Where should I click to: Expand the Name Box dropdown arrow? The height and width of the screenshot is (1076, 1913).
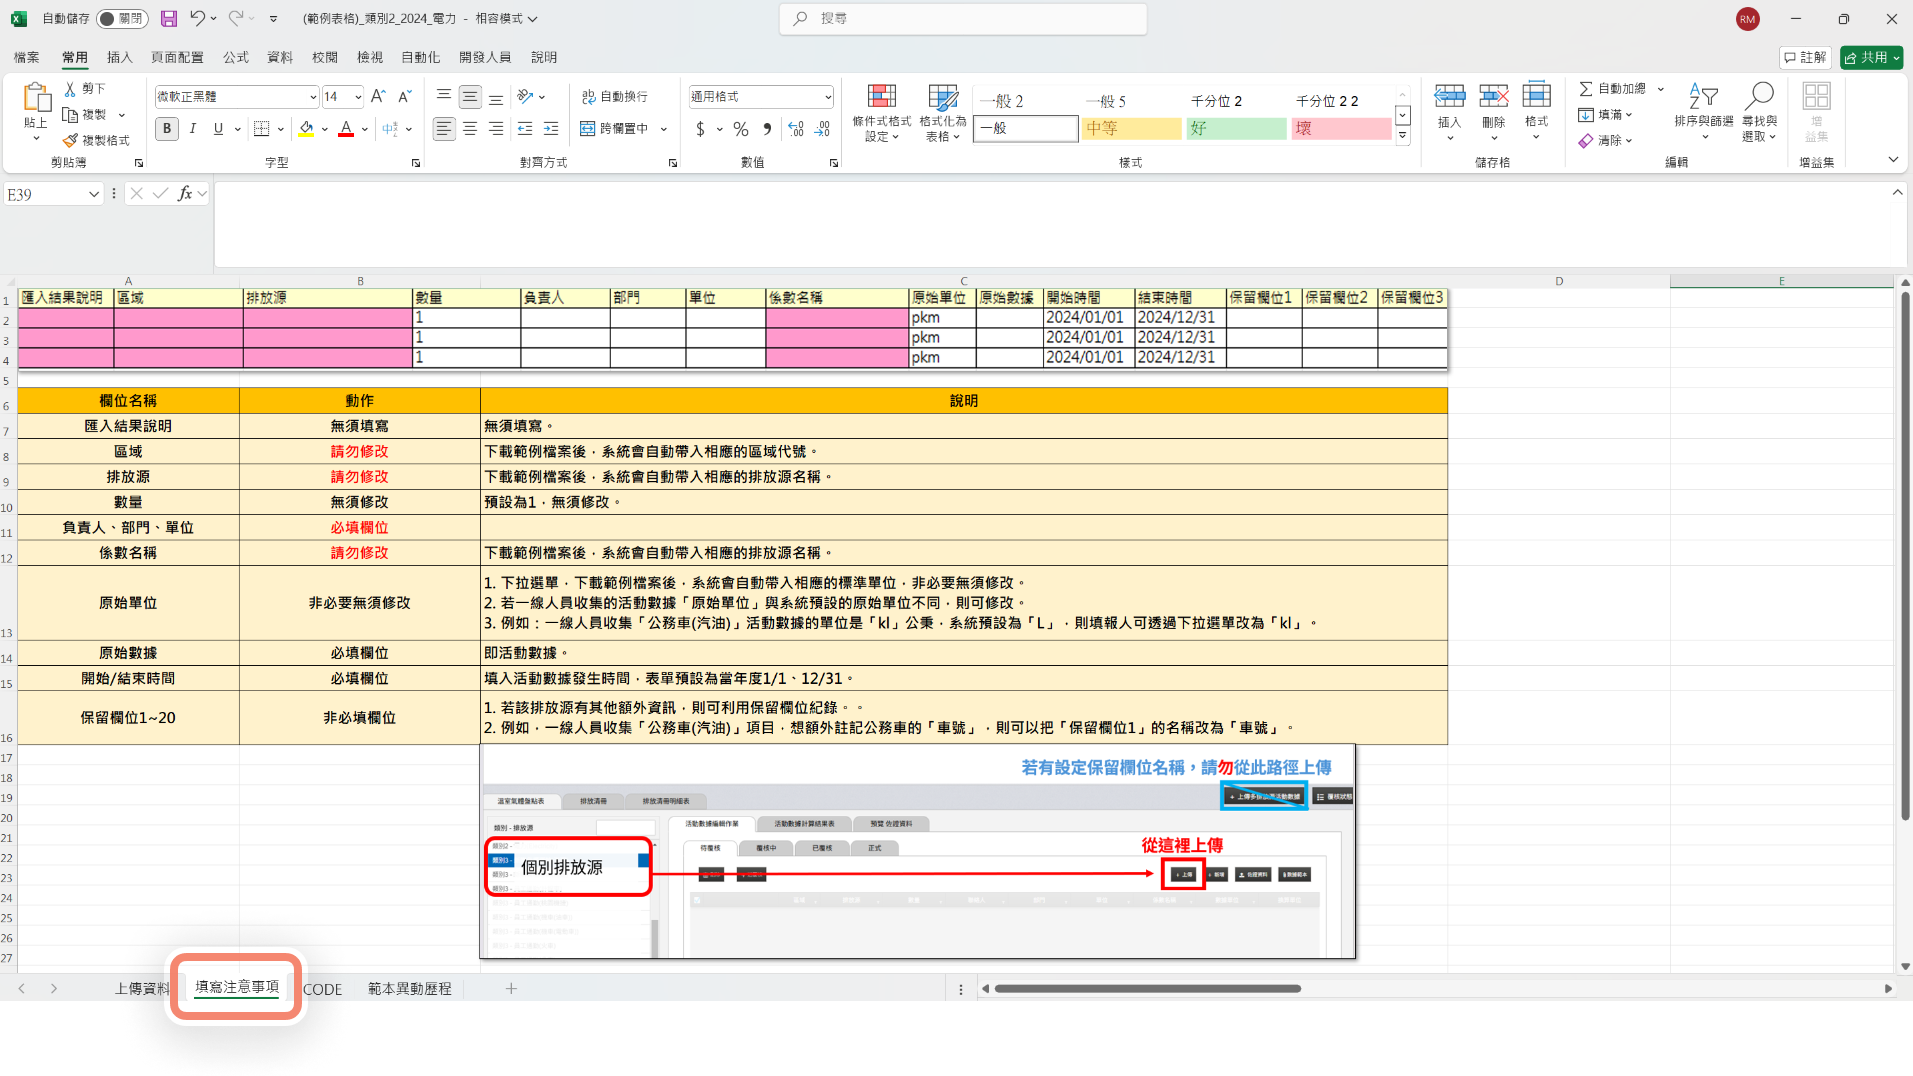coord(94,194)
